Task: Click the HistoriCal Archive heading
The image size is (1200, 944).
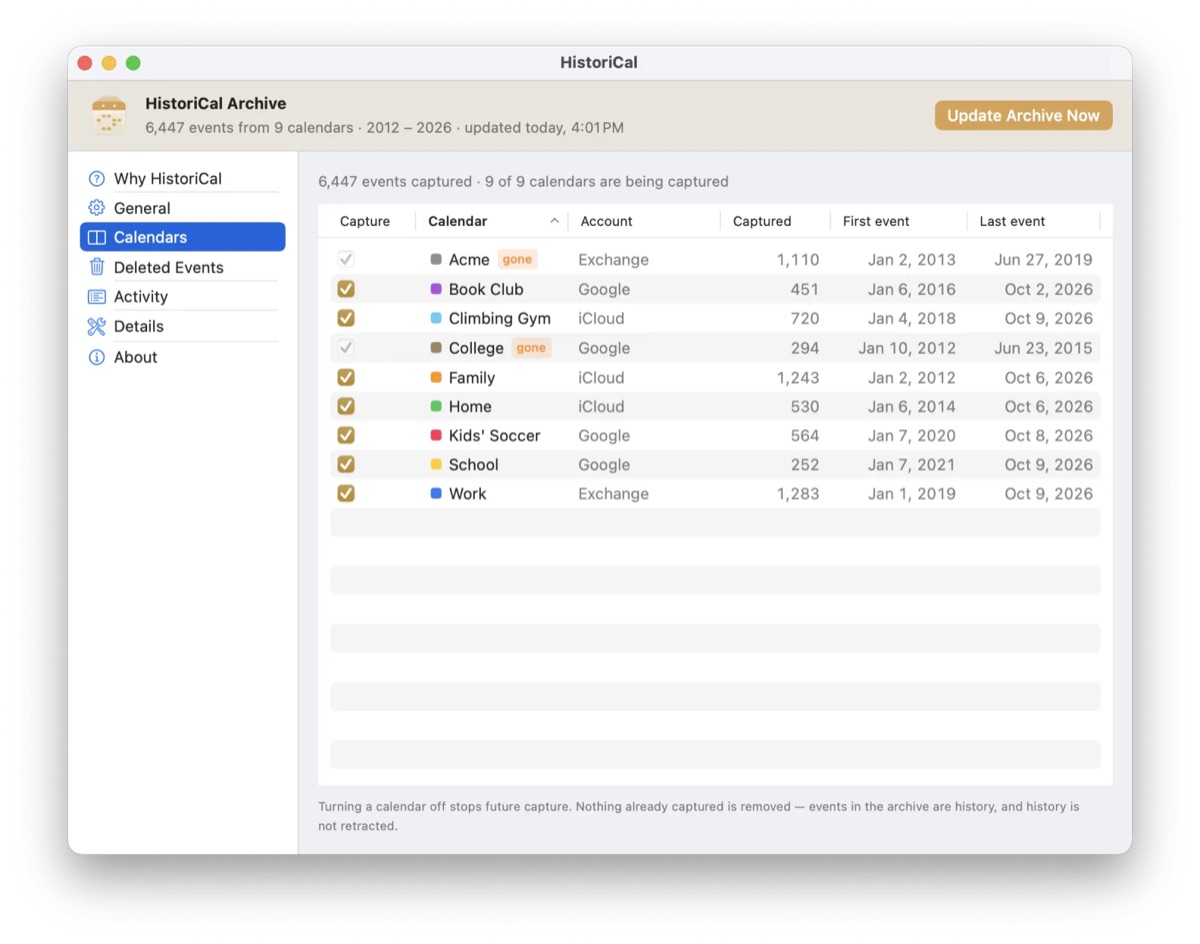Action: (216, 103)
